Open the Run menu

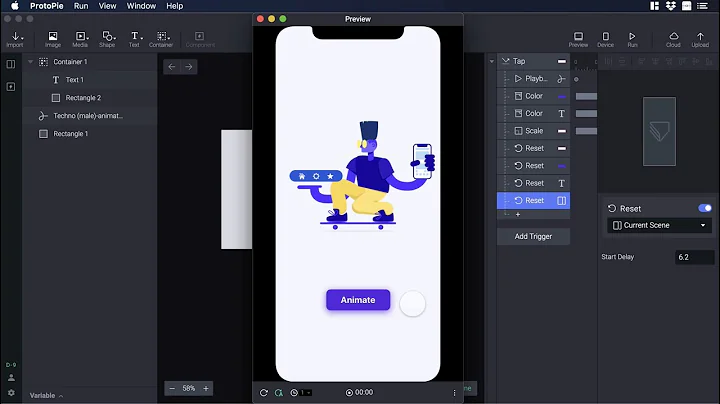pyautogui.click(x=81, y=6)
